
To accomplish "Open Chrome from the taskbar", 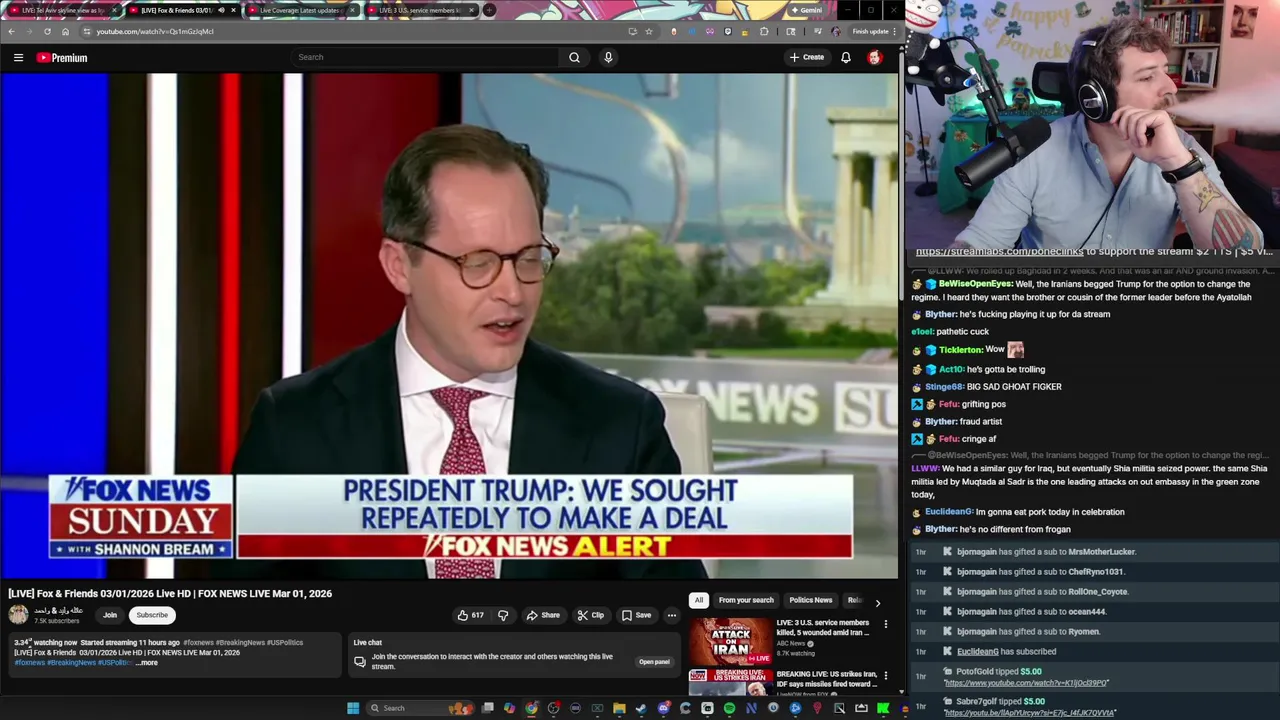I will (532, 708).
